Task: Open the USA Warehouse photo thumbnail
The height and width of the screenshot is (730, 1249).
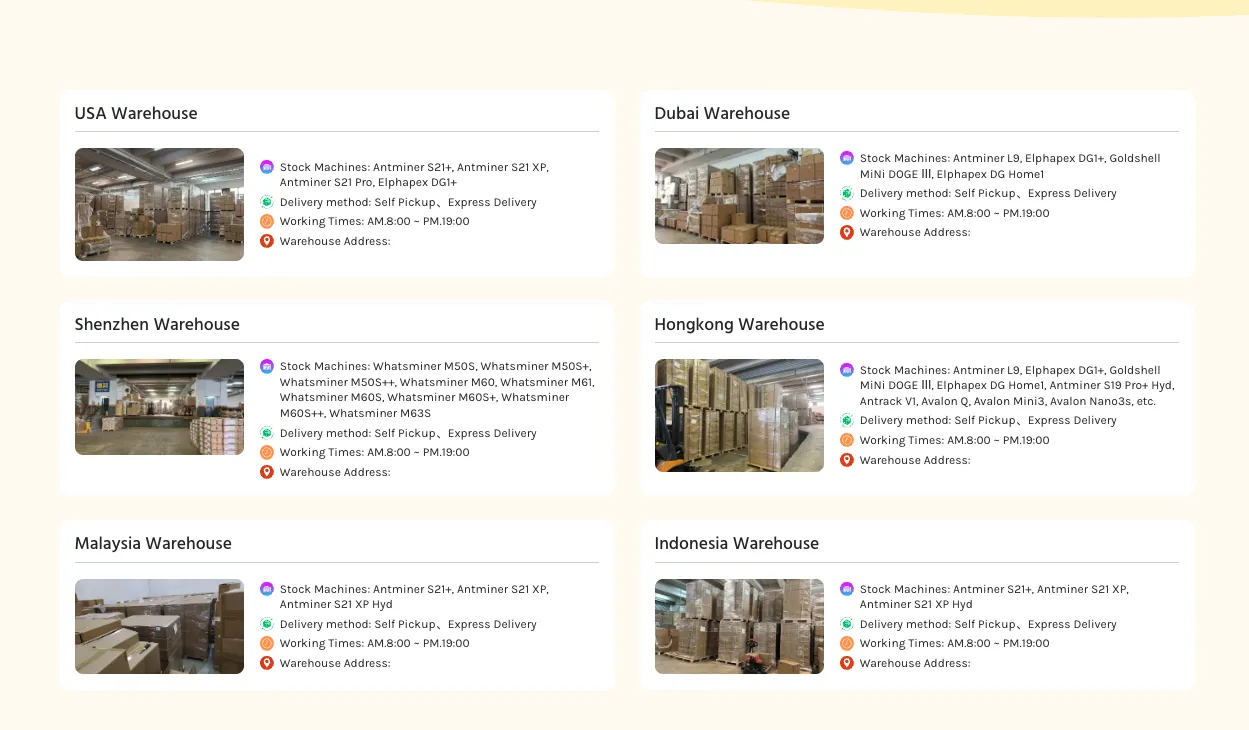Action: [159, 204]
